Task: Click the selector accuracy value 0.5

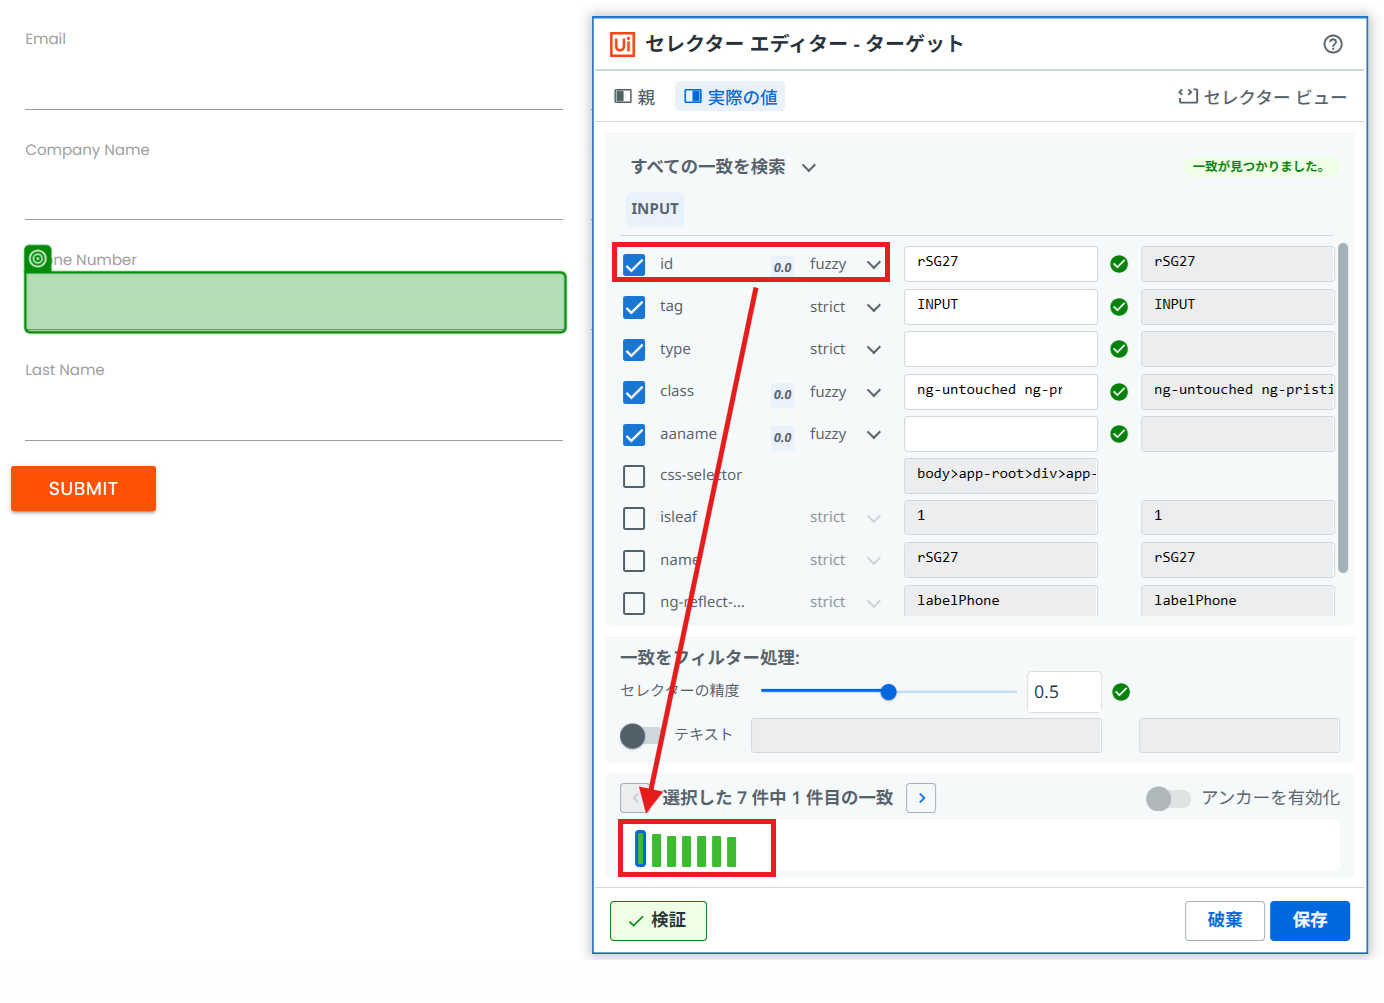Action: tap(1064, 692)
